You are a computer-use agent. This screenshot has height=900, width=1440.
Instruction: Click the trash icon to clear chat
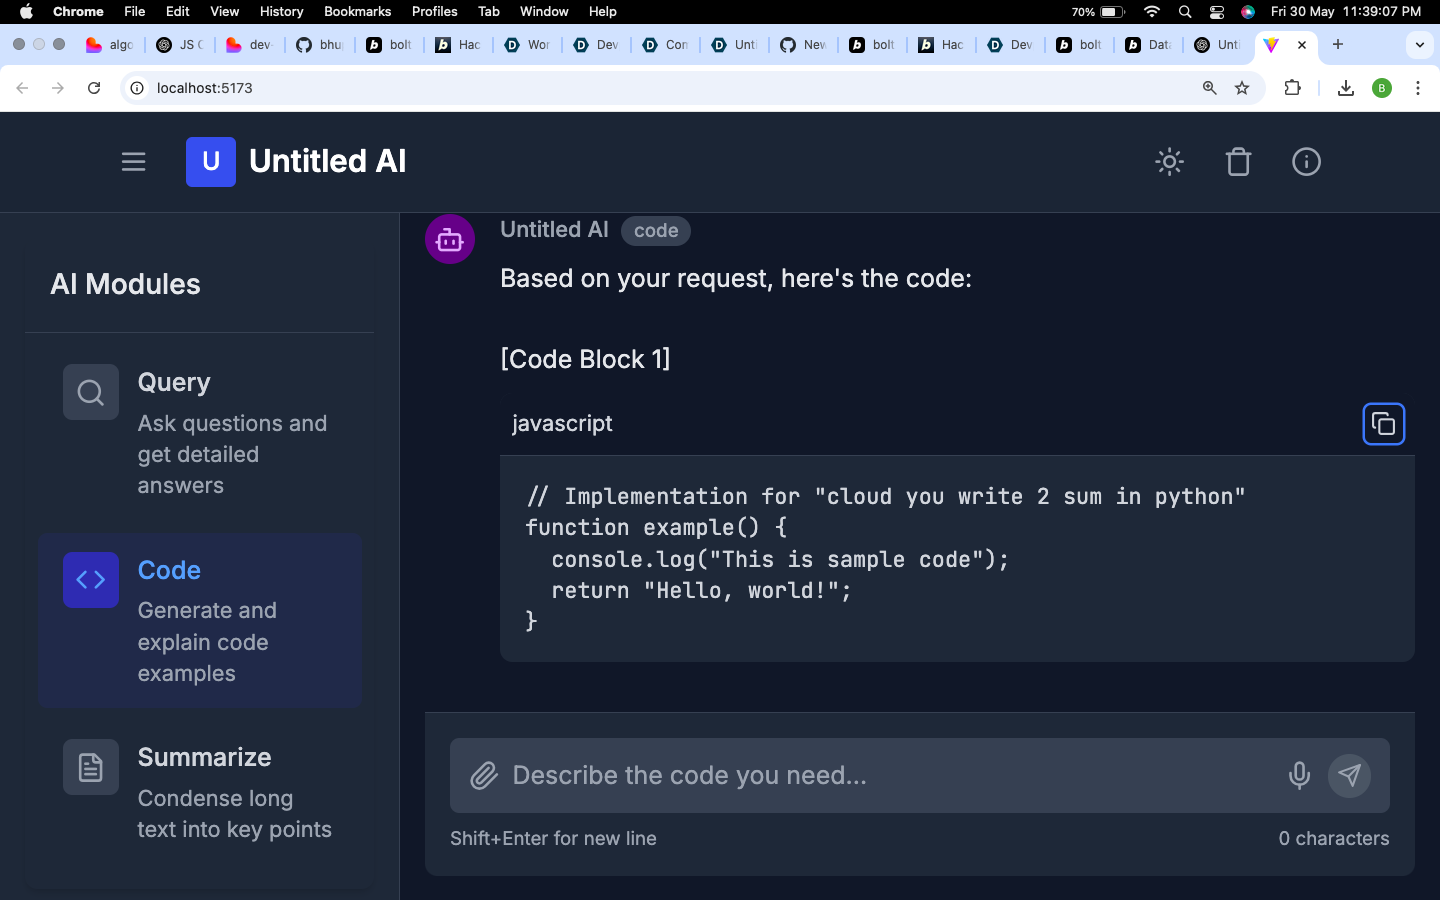tap(1238, 162)
